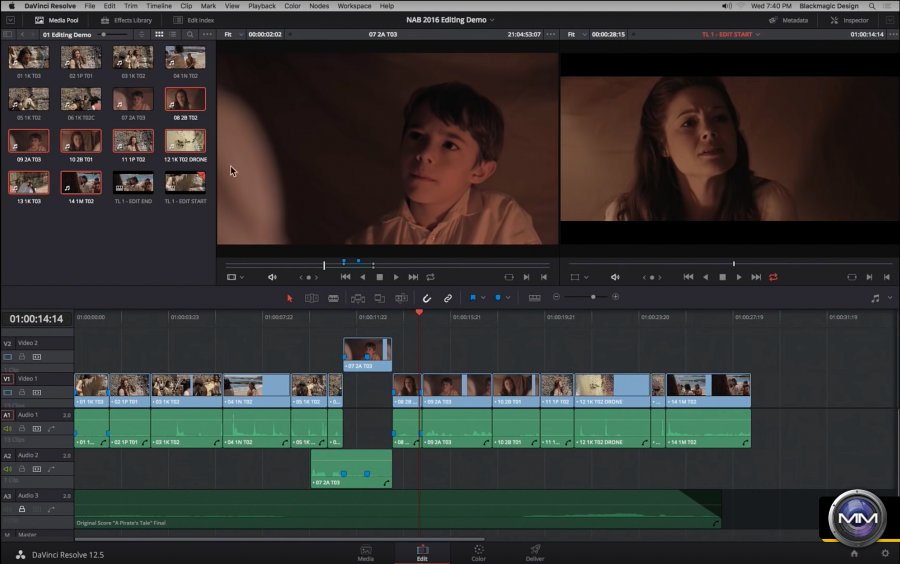The height and width of the screenshot is (564, 900).
Task: Activate the trim edit mode tool
Action: [312, 298]
